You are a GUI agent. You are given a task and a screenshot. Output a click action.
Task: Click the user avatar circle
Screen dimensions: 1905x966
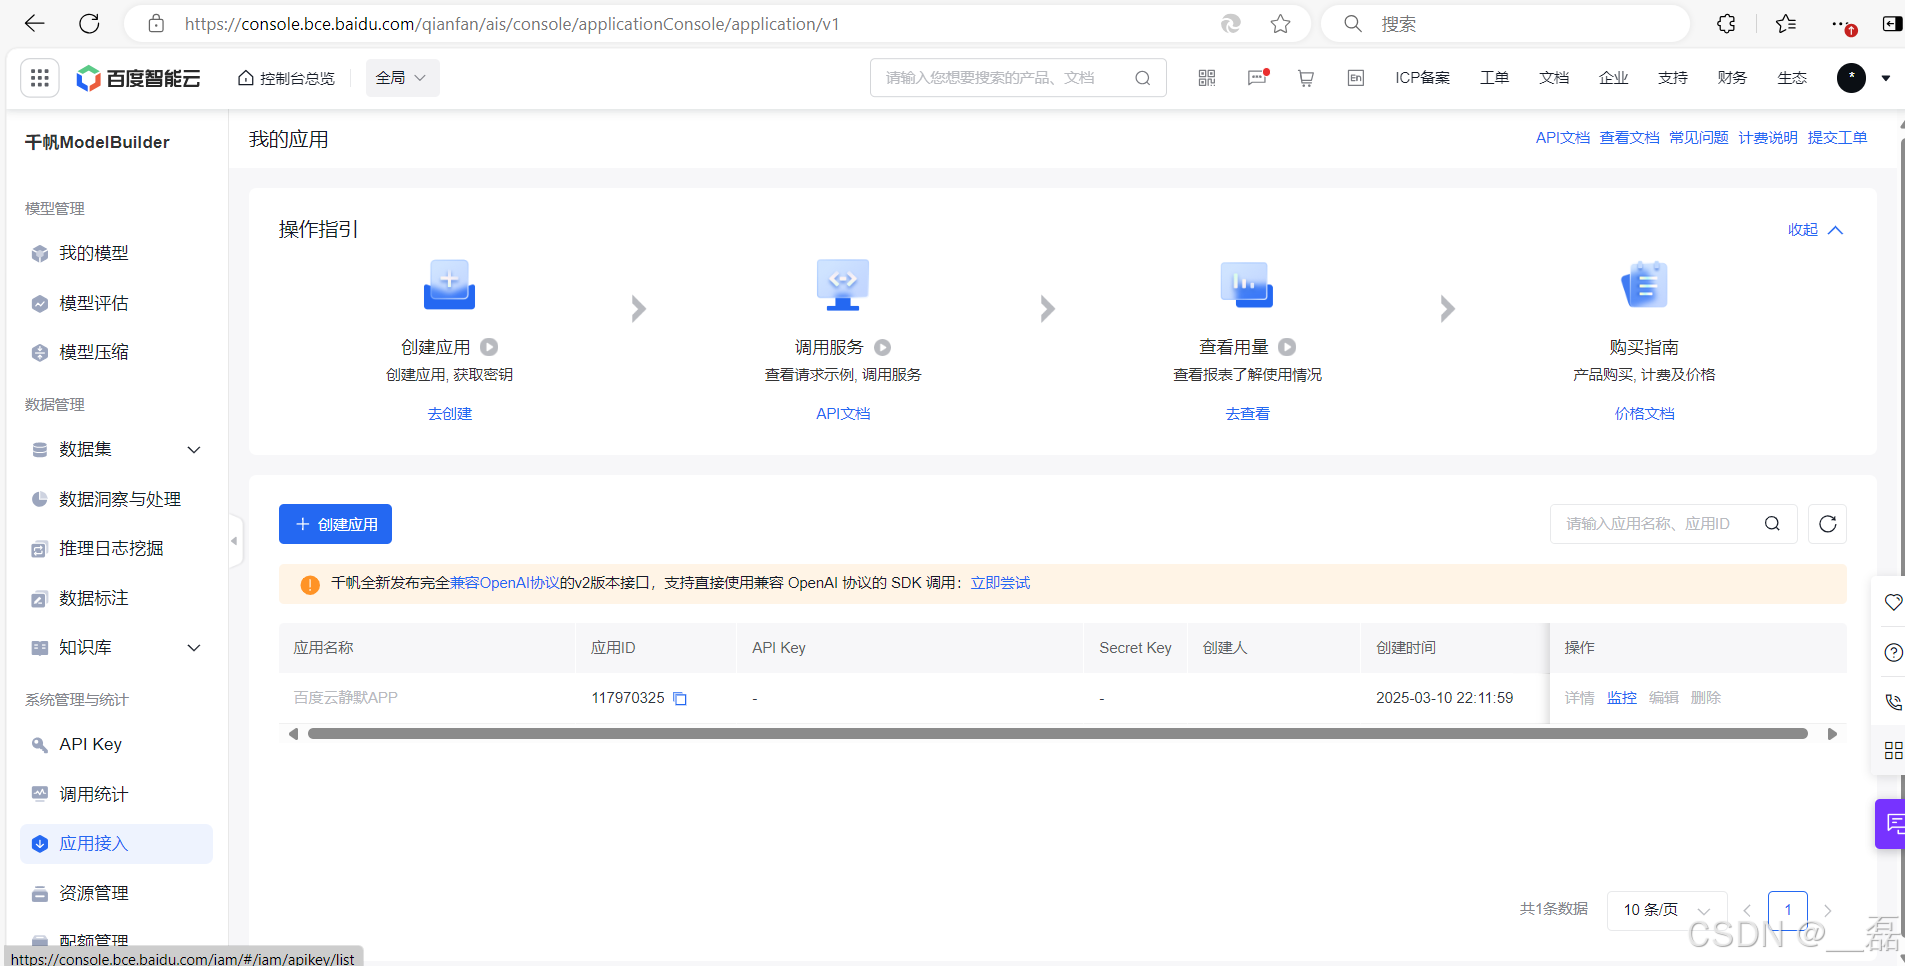(x=1851, y=78)
